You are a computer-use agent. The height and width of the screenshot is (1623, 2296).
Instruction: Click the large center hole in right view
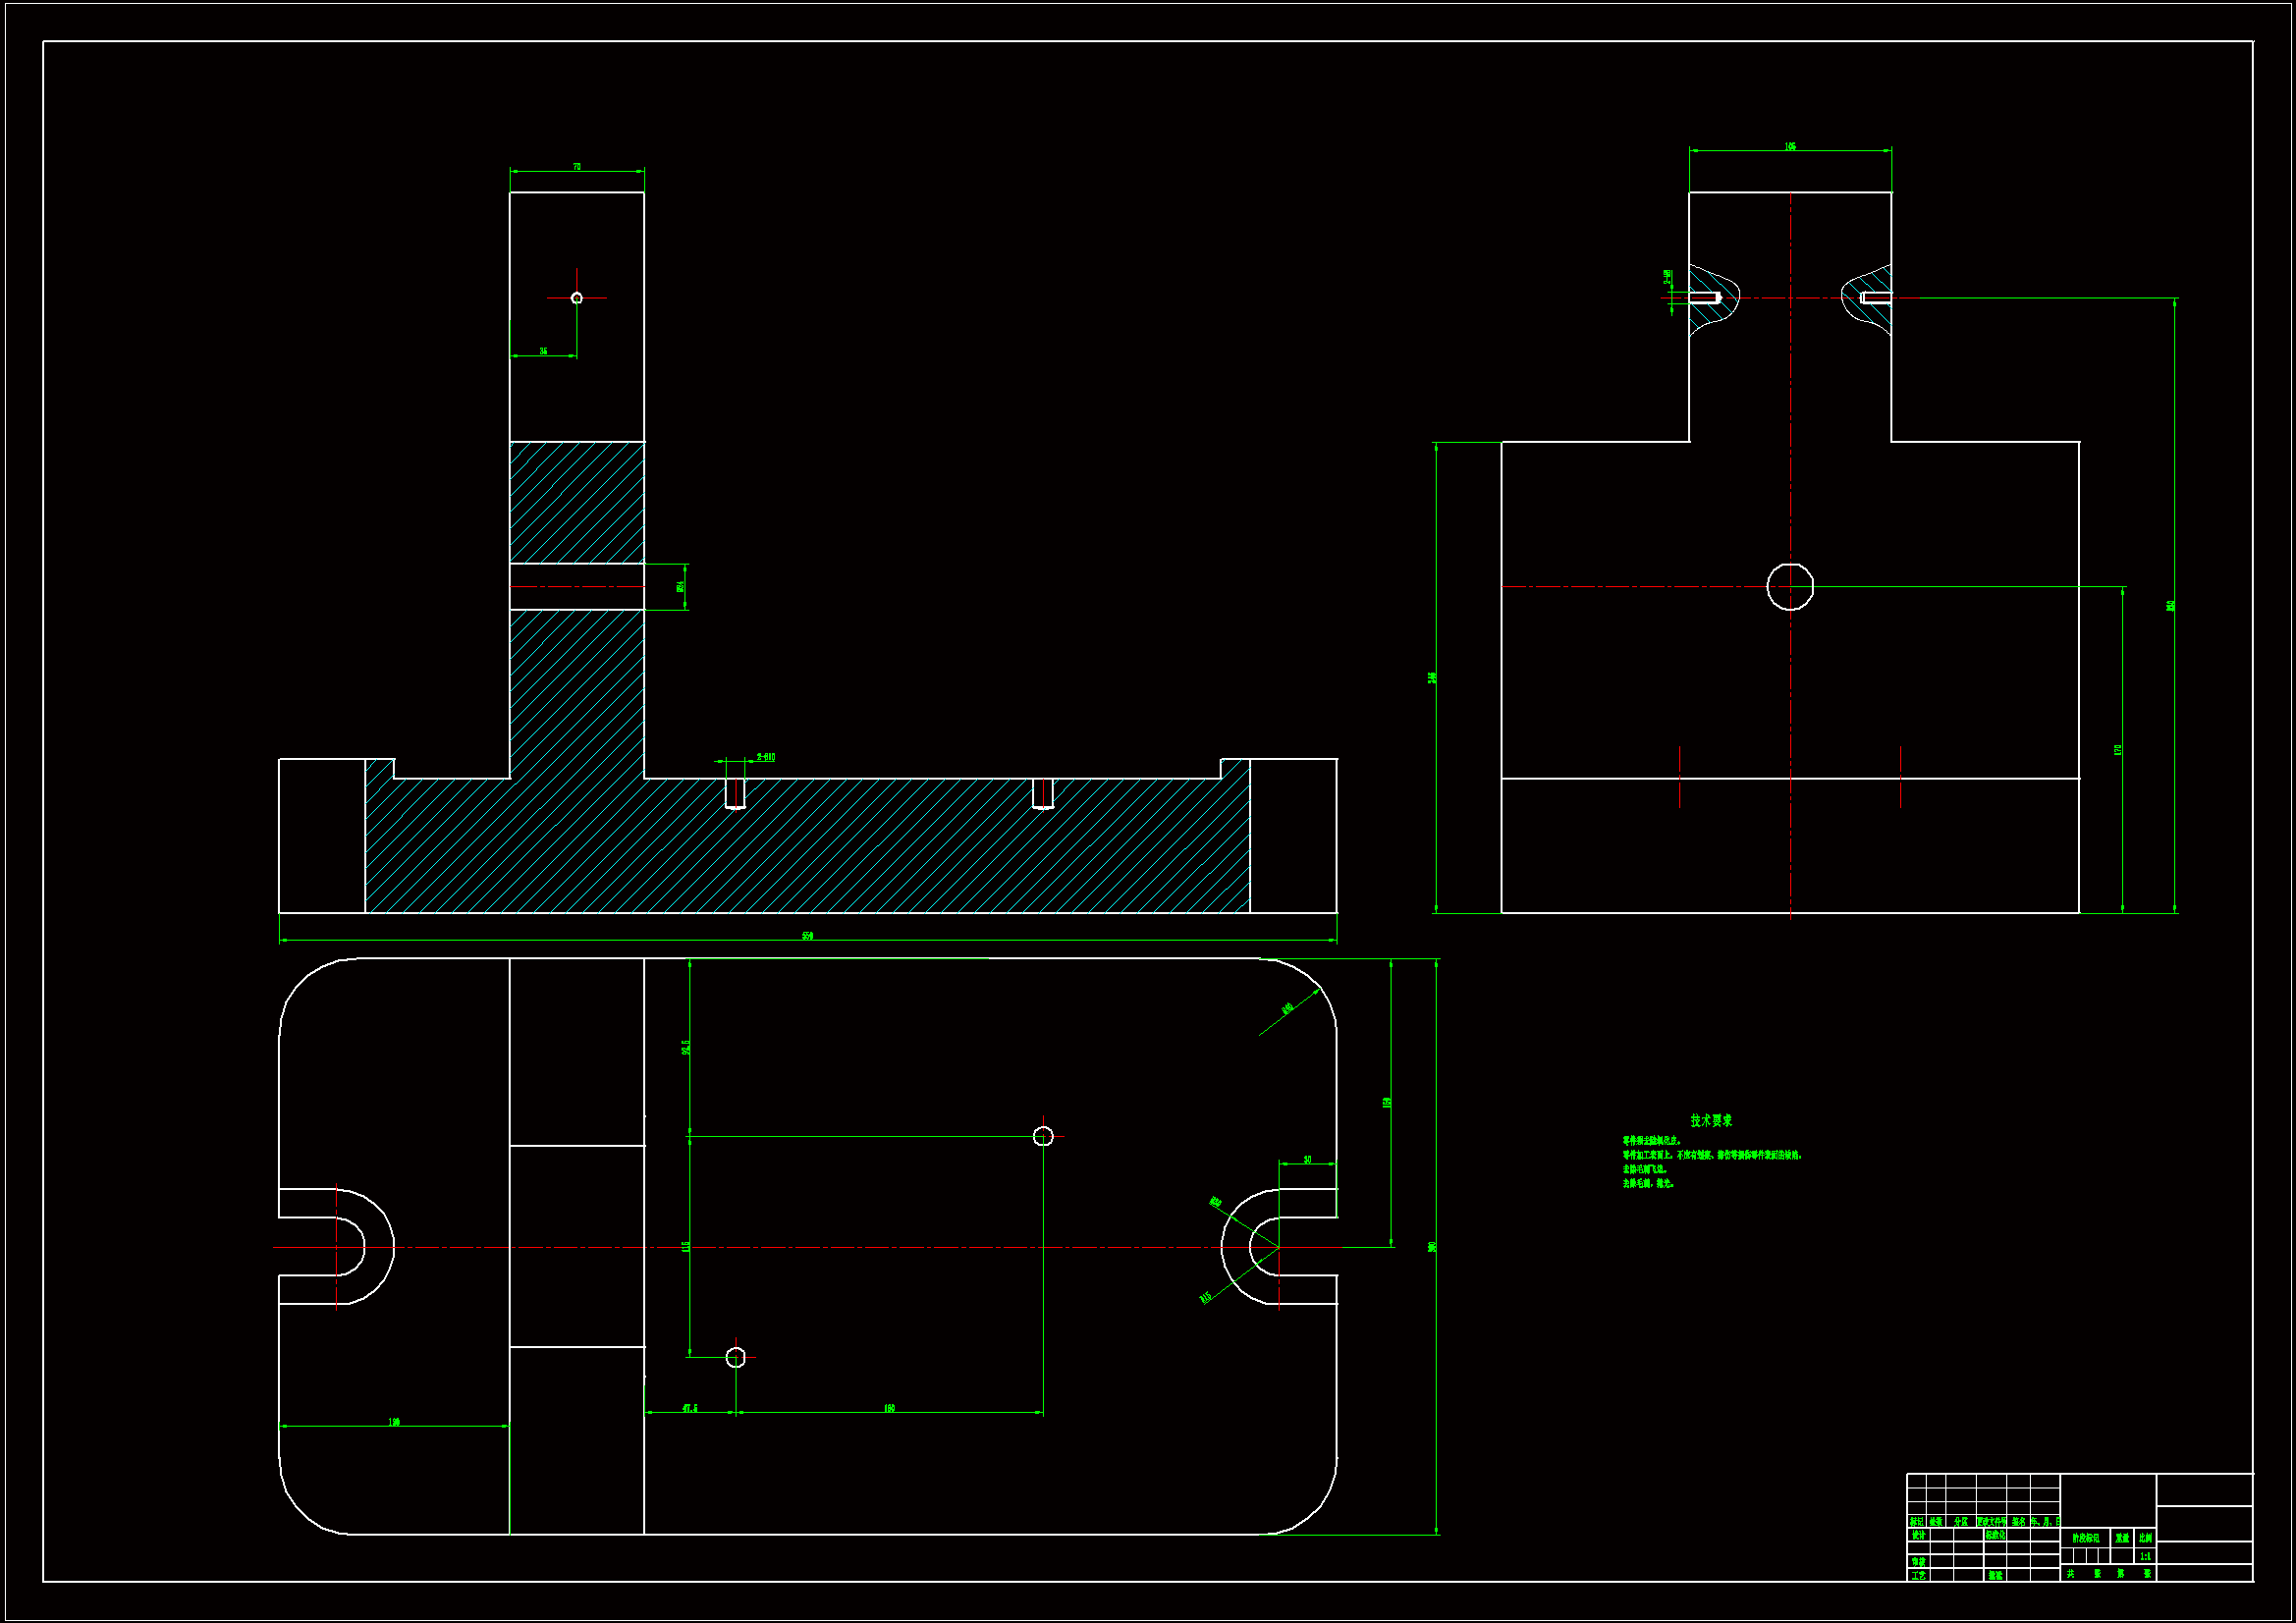(x=1790, y=587)
